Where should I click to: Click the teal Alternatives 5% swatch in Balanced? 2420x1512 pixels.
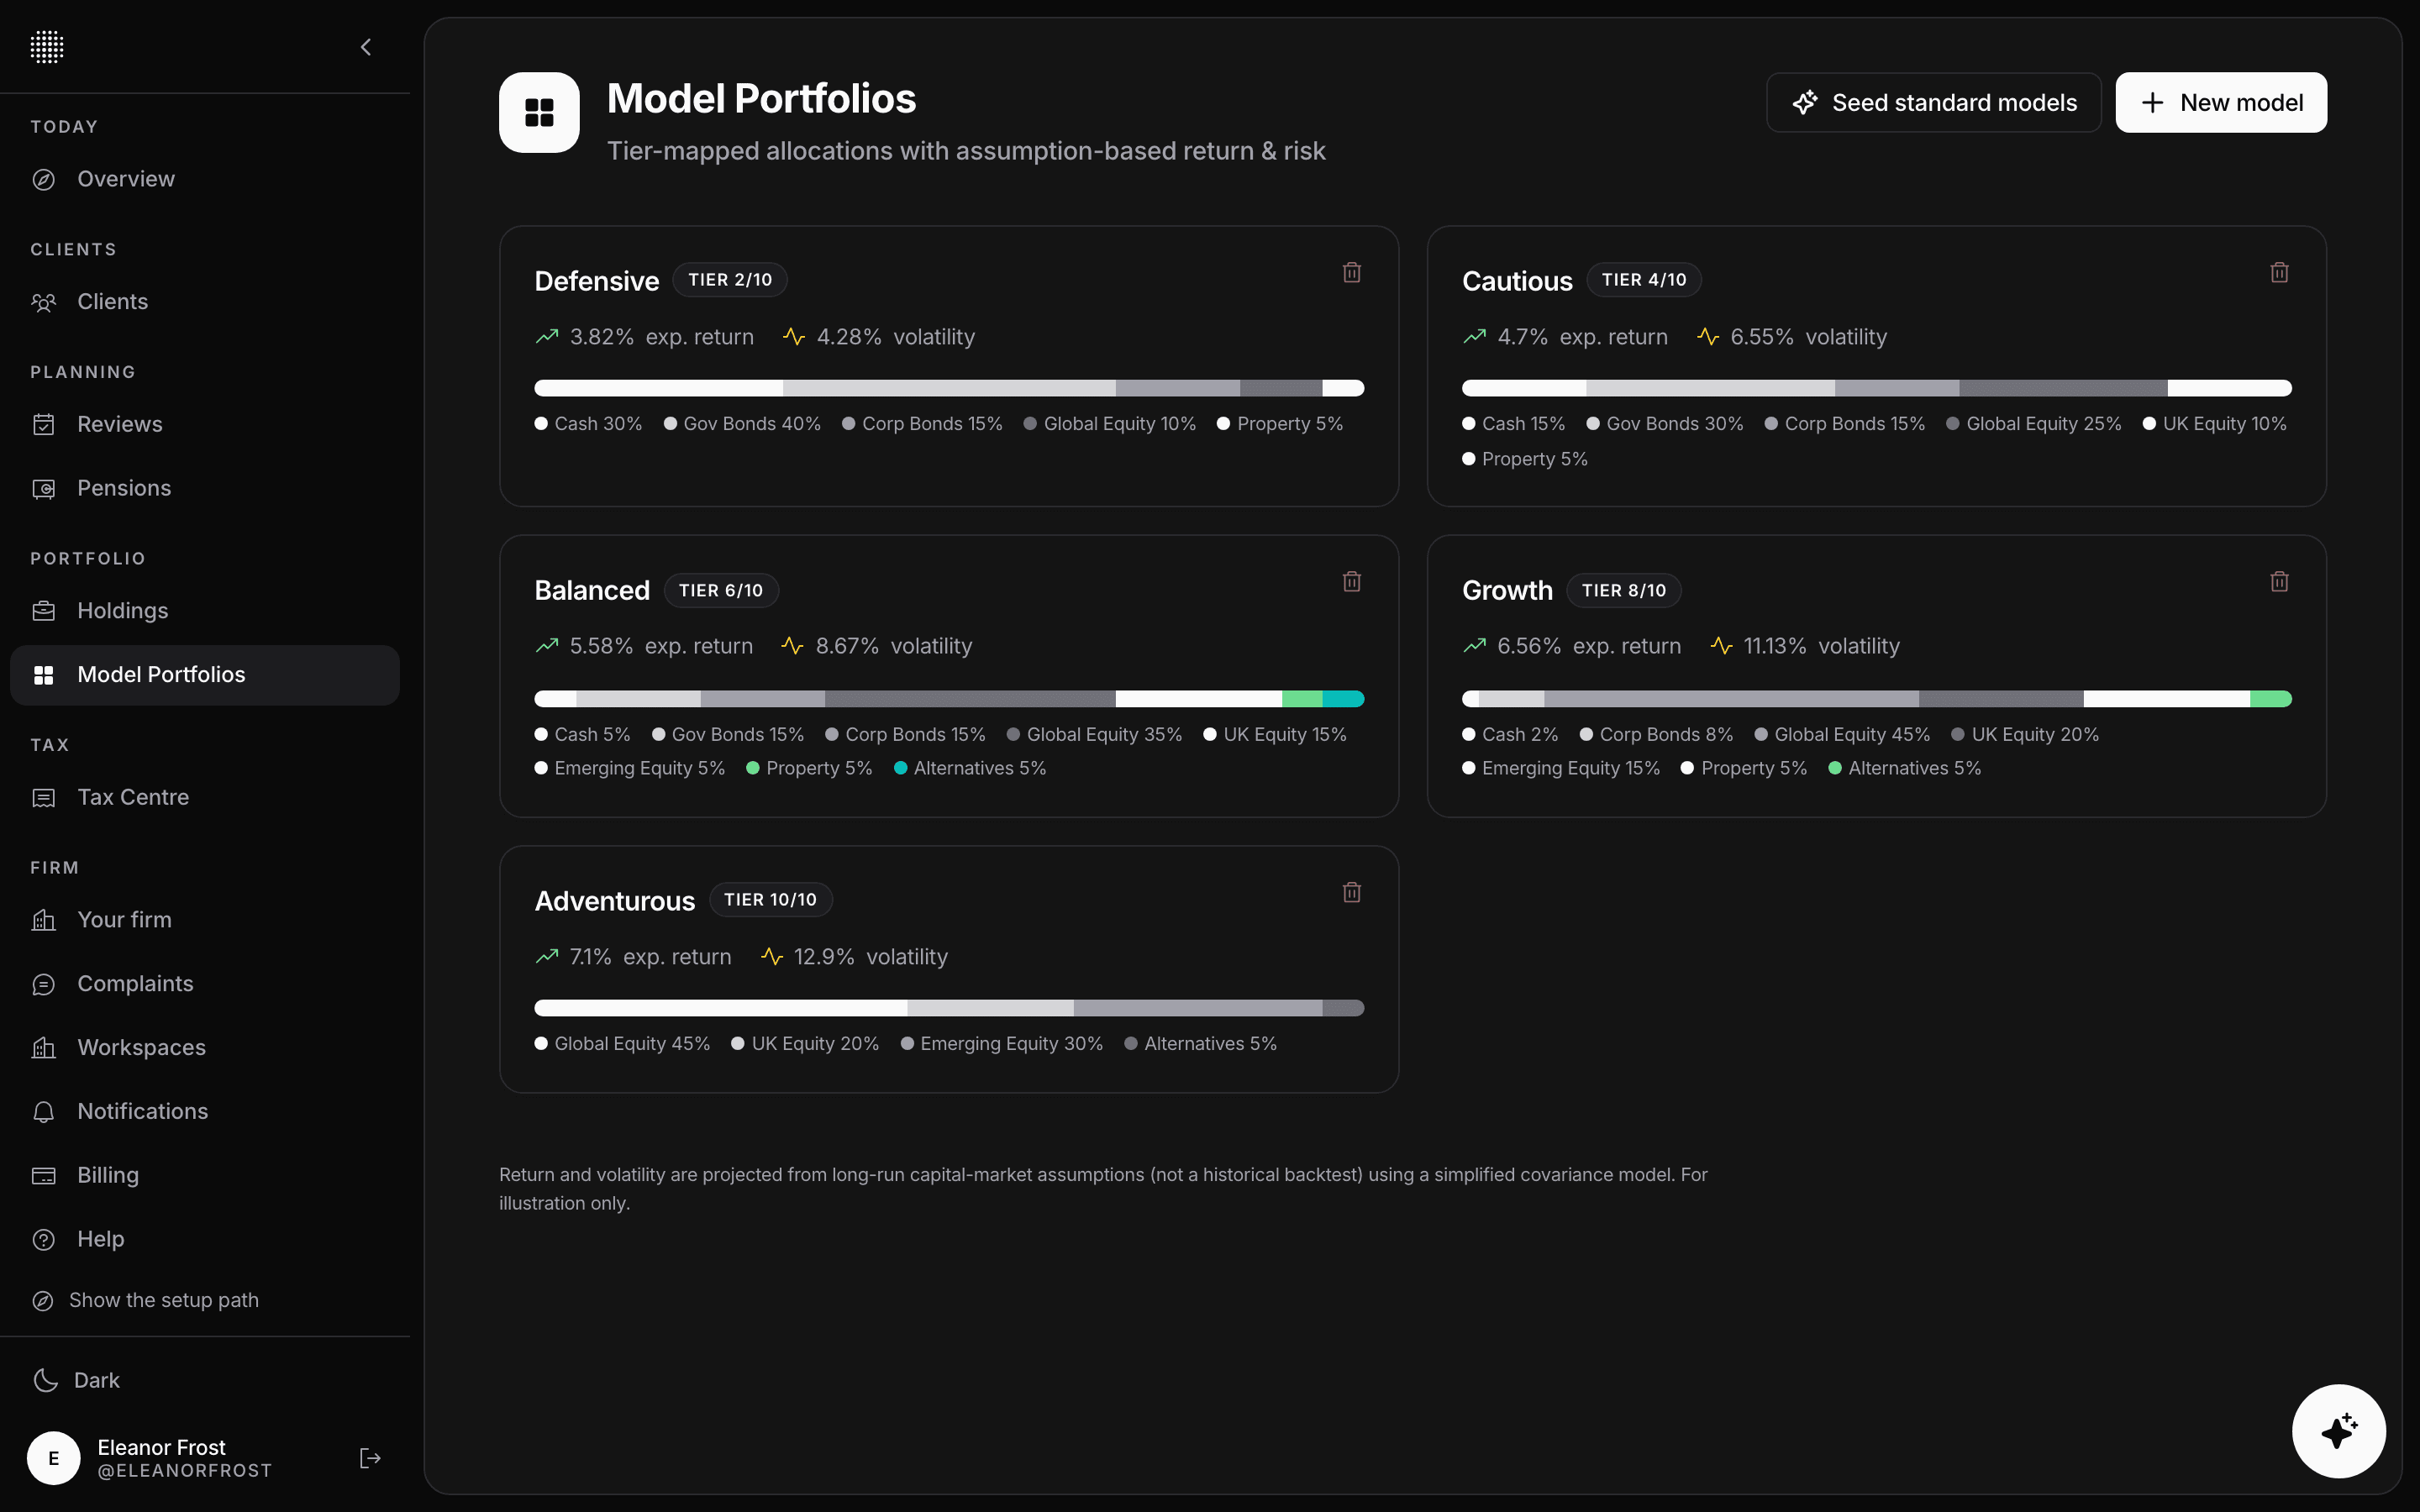(900, 768)
